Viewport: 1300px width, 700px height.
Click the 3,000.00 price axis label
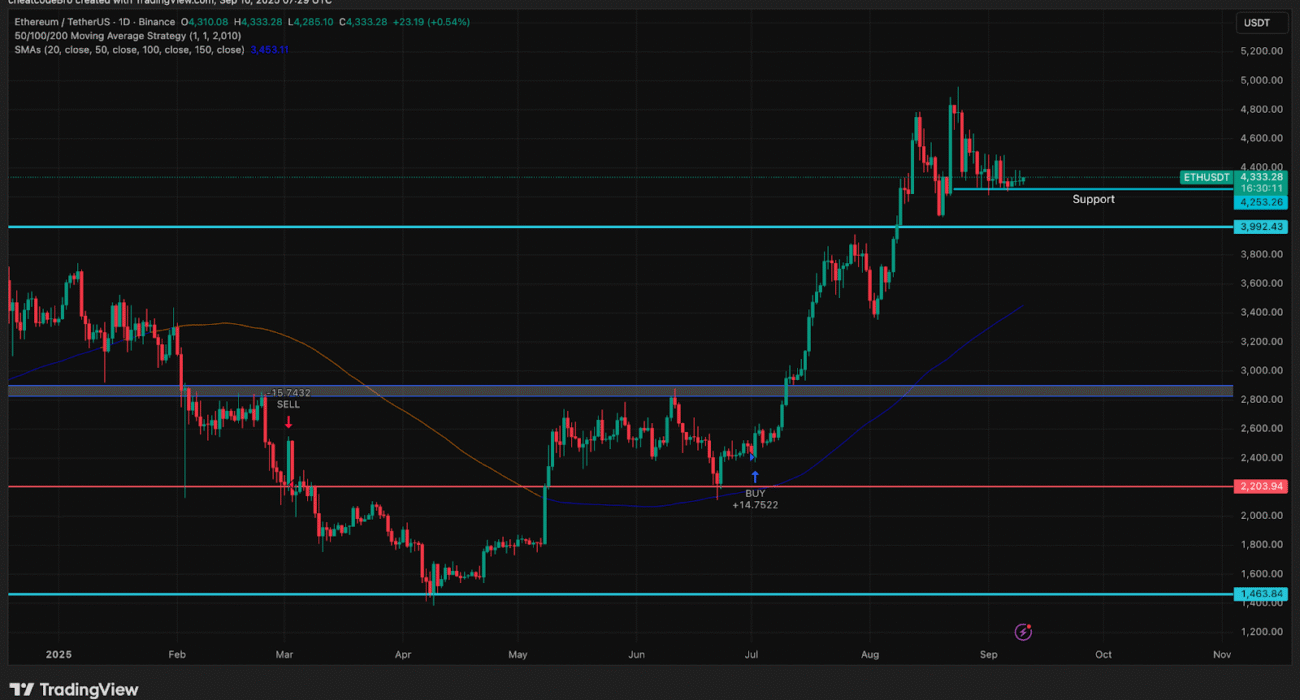[1263, 370]
